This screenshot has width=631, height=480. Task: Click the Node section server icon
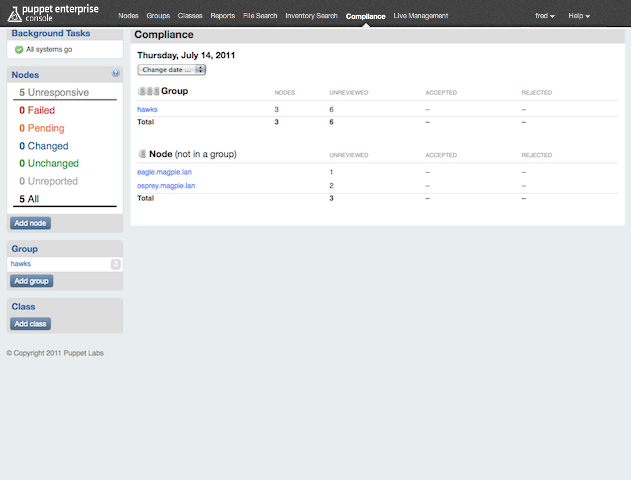(141, 154)
